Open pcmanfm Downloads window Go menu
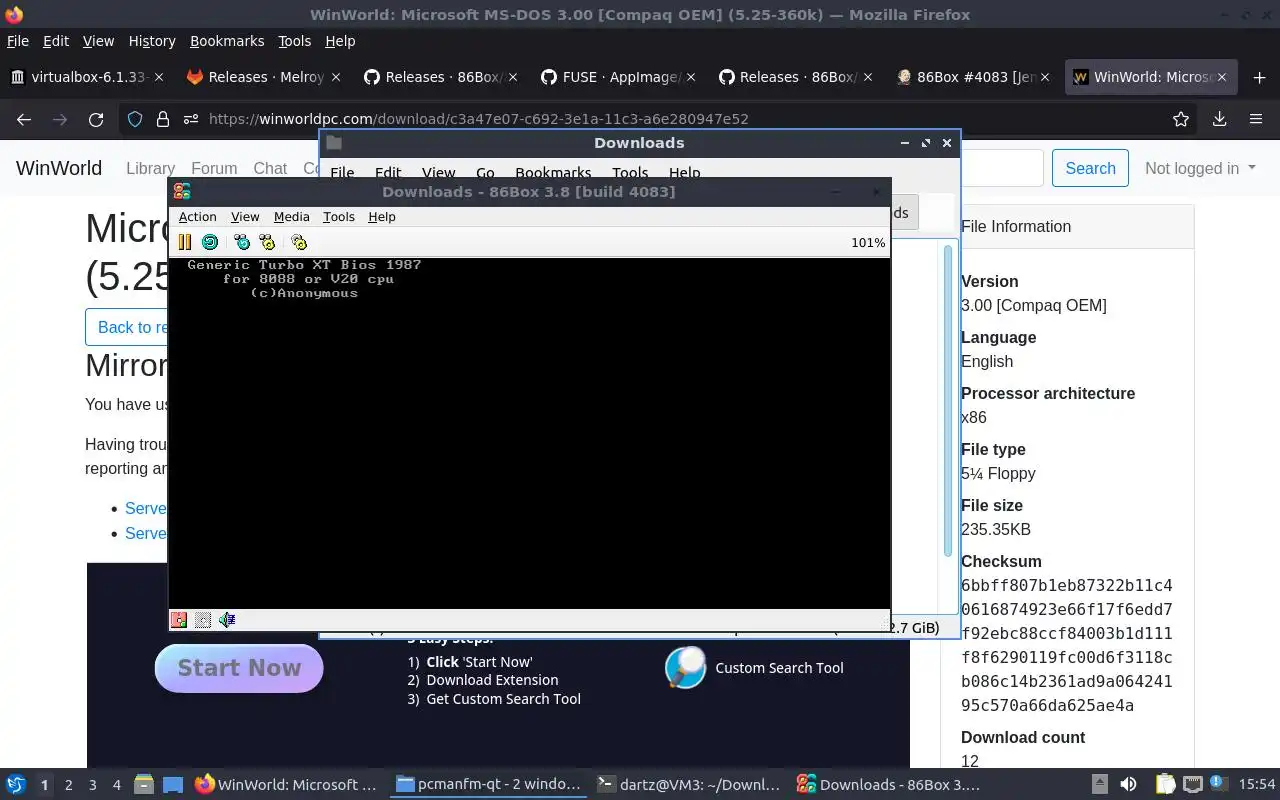Screen dimensions: 1280x800 [x=485, y=173]
